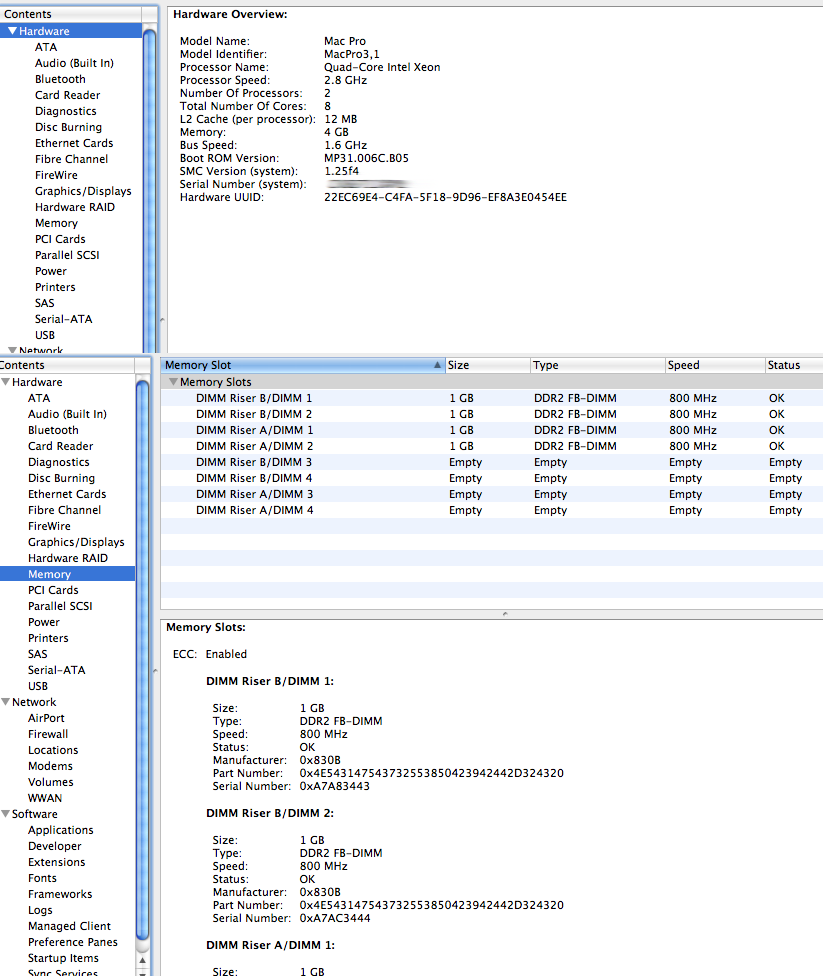823x976 pixels.
Task: Collapse the Memory Slots group row
Action: click(174, 382)
